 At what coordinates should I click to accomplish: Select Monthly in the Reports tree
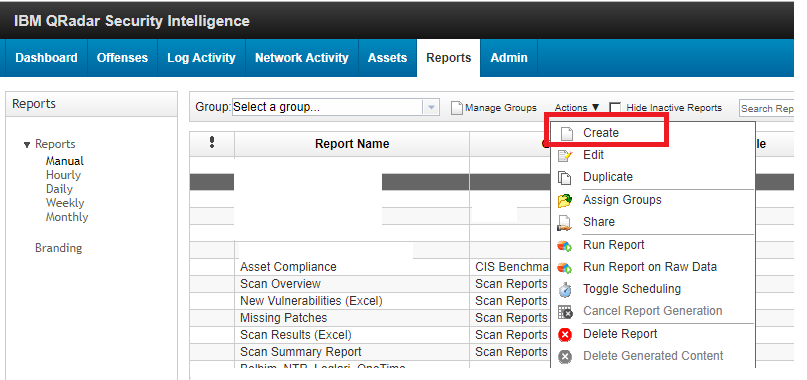[67, 217]
